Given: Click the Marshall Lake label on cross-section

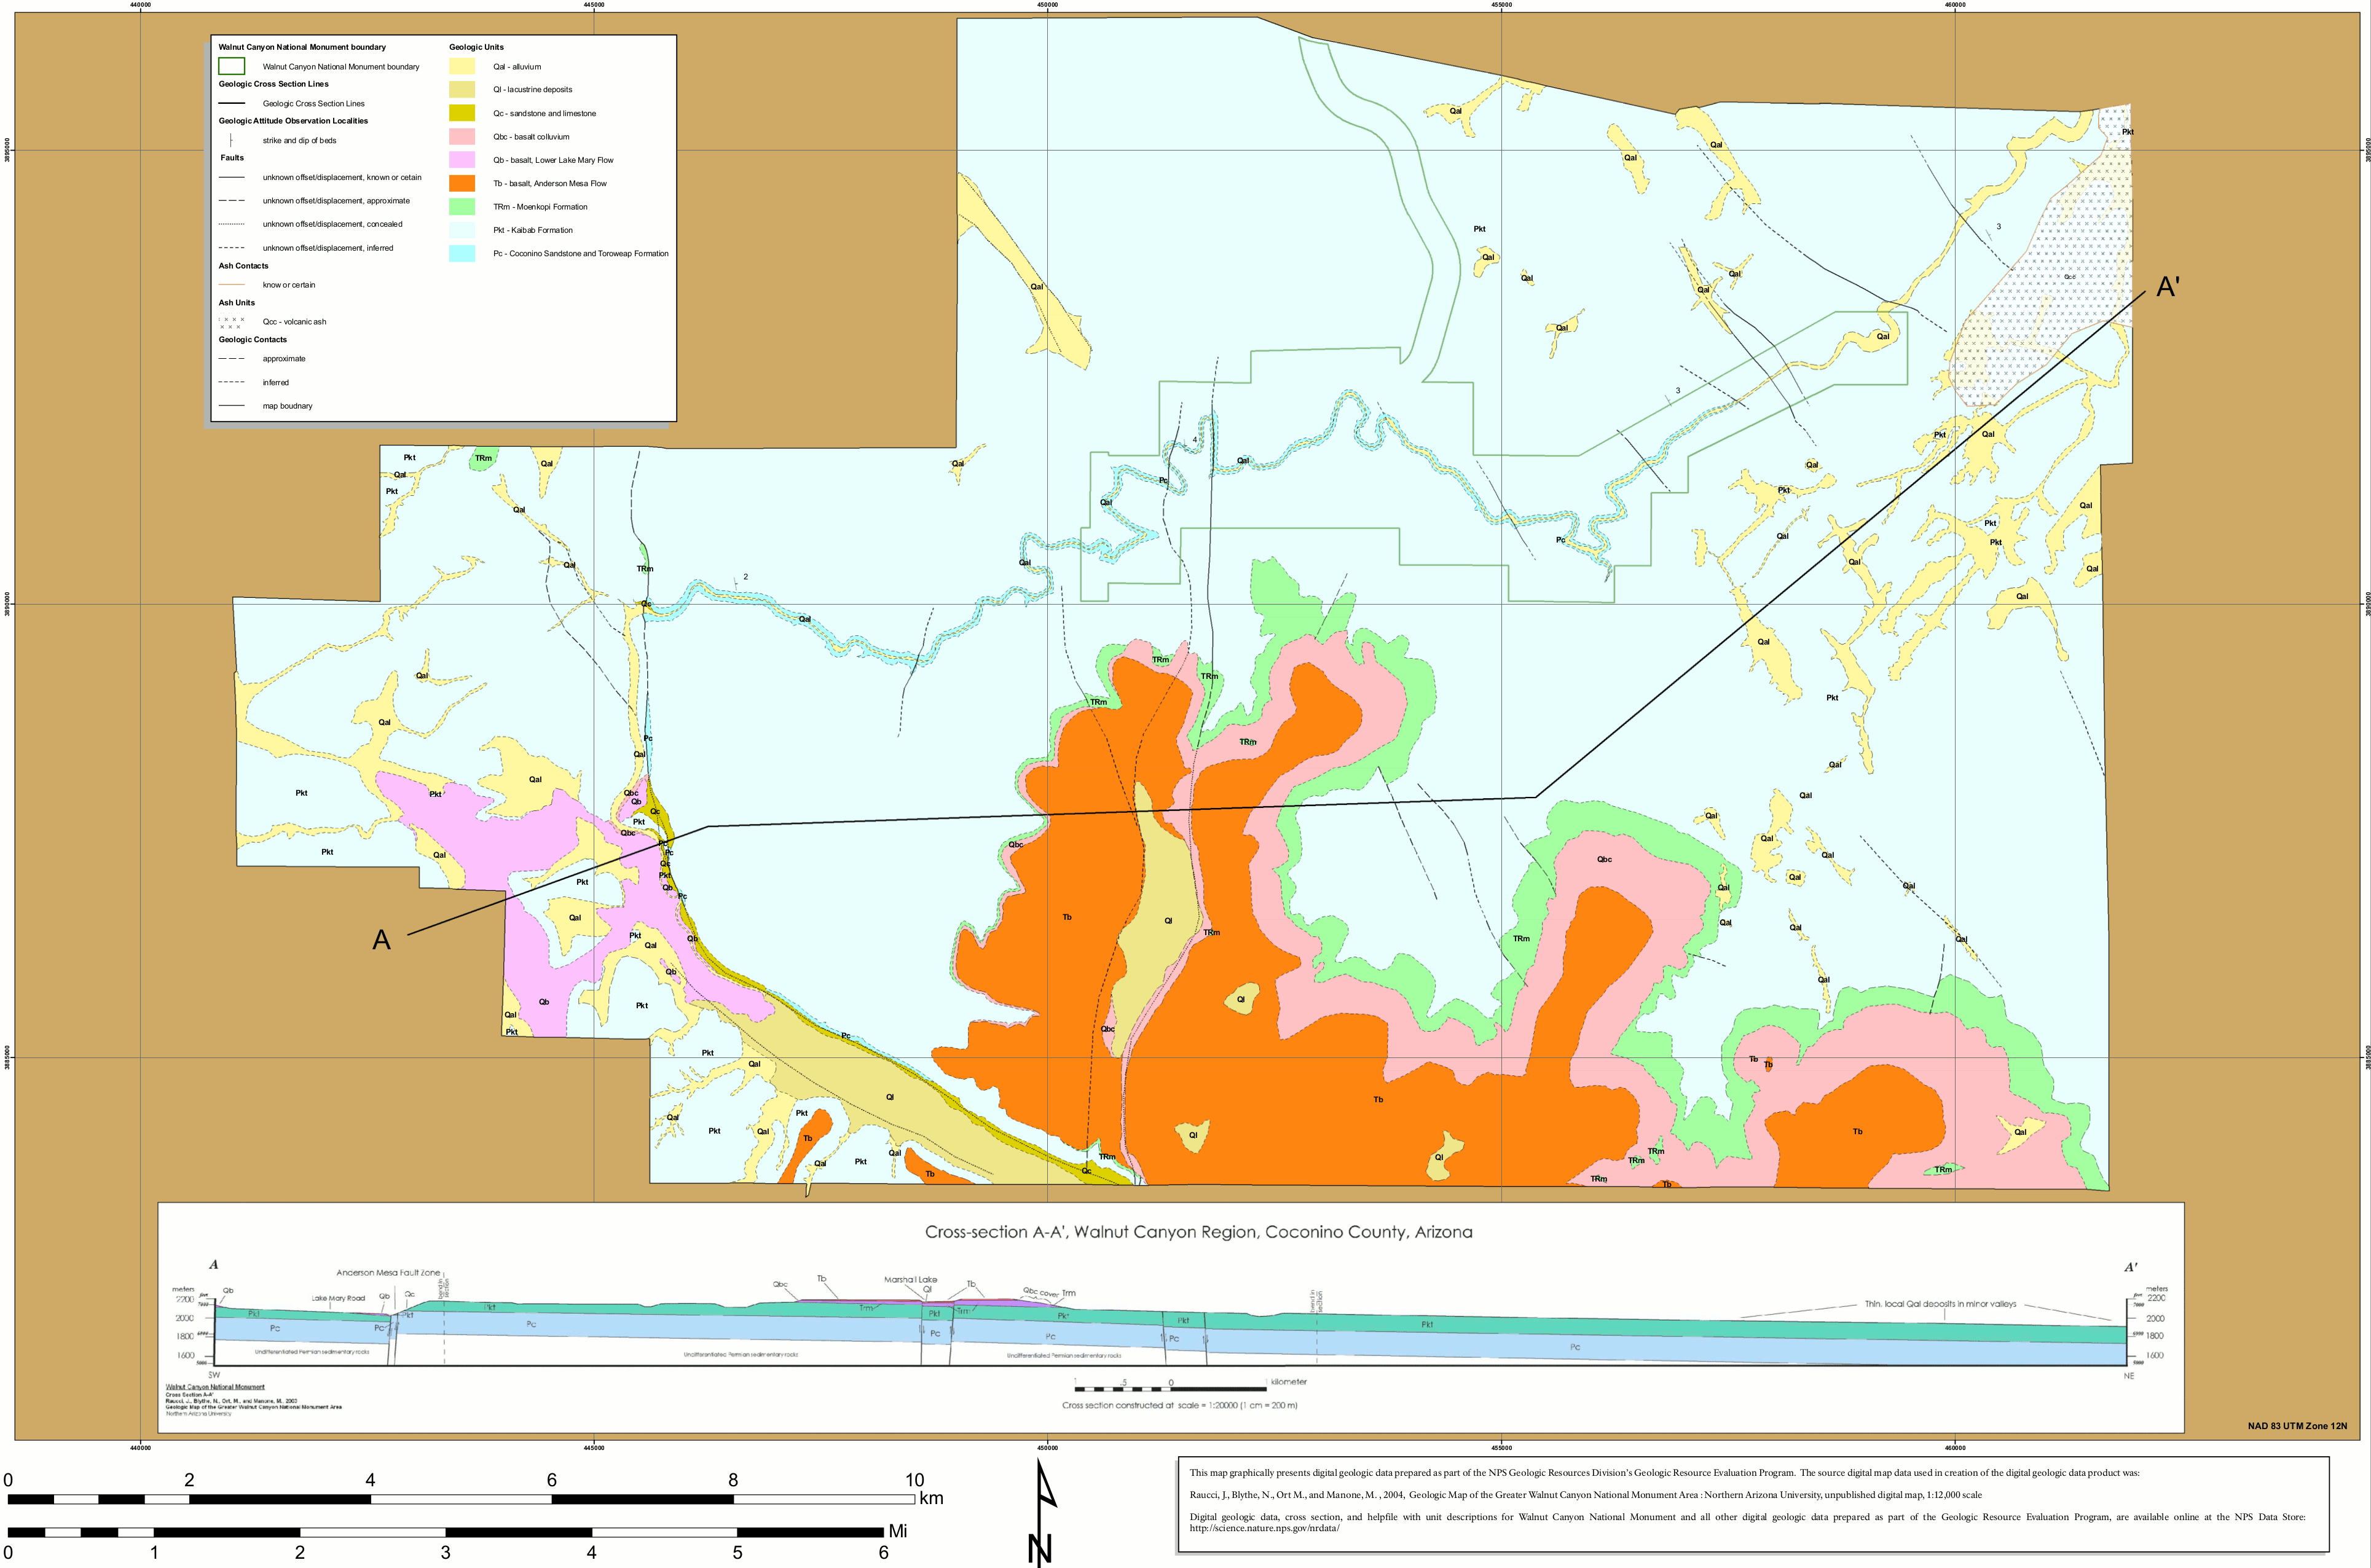Looking at the screenshot, I should (910, 1279).
